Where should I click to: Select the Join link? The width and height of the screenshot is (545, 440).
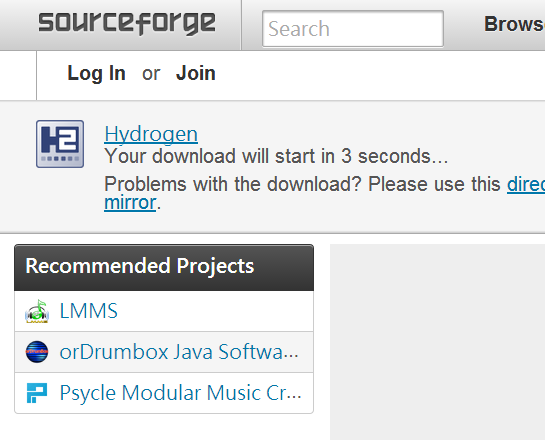196,73
